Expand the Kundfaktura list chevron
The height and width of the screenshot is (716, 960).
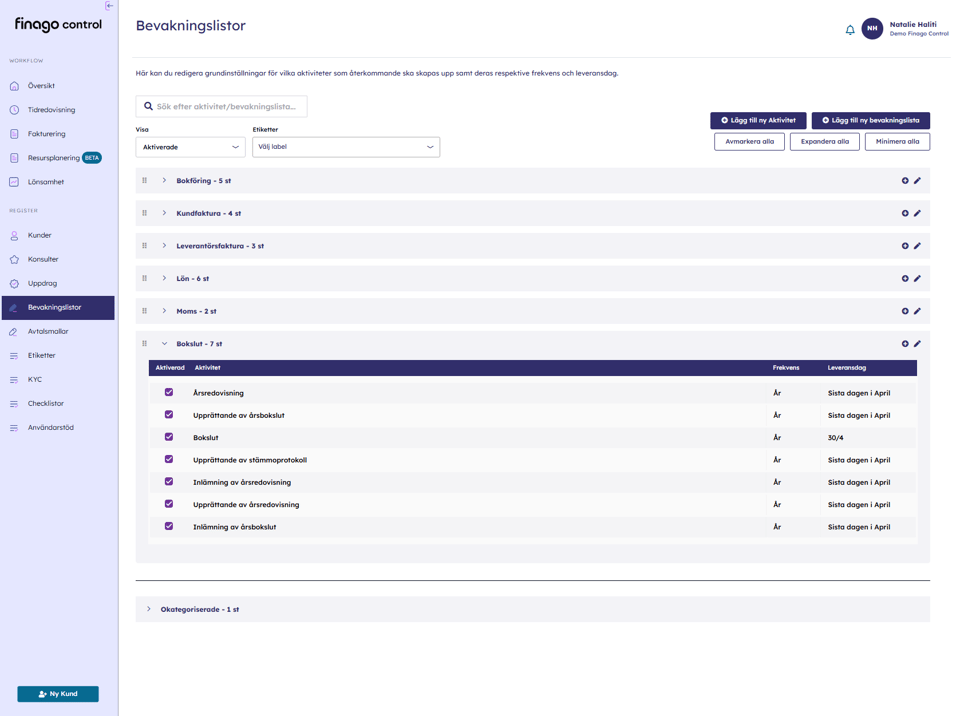(x=164, y=213)
